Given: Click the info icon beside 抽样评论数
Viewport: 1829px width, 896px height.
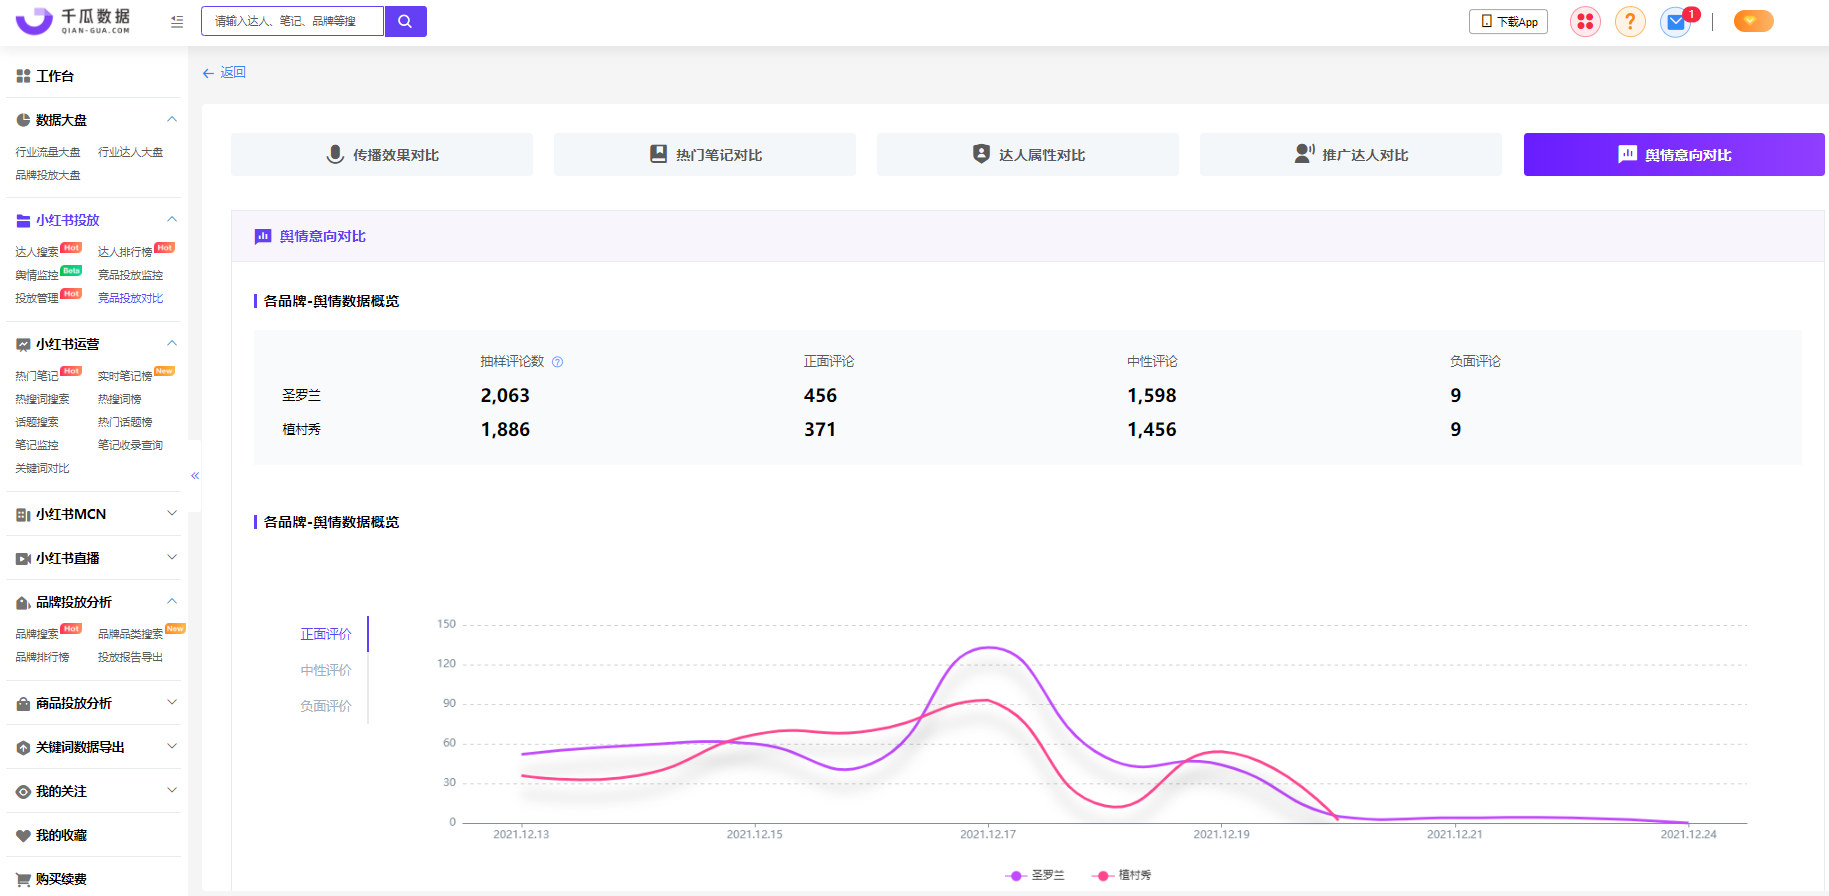Looking at the screenshot, I should [x=558, y=362].
